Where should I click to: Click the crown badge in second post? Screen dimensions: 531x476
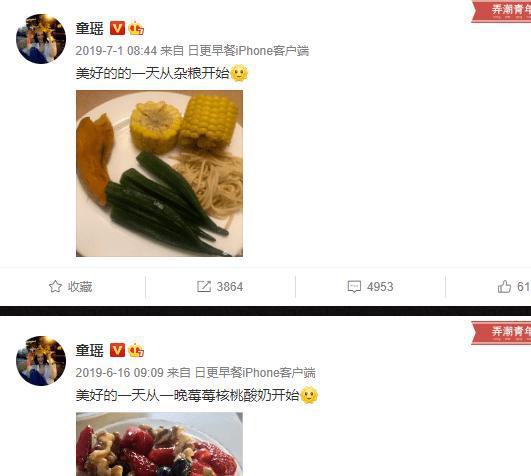136,350
